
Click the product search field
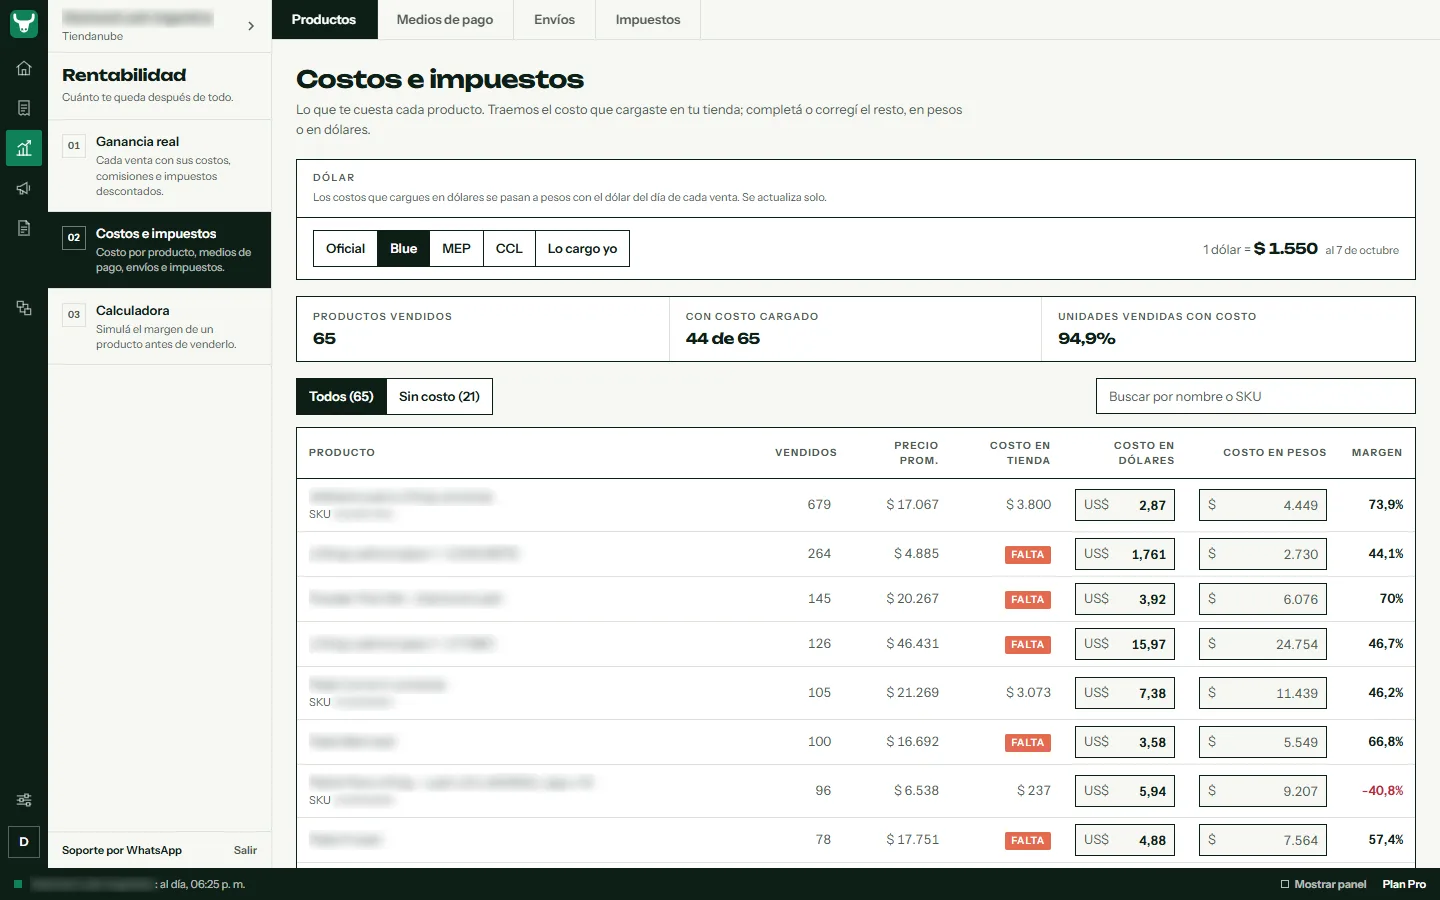pos(1256,396)
